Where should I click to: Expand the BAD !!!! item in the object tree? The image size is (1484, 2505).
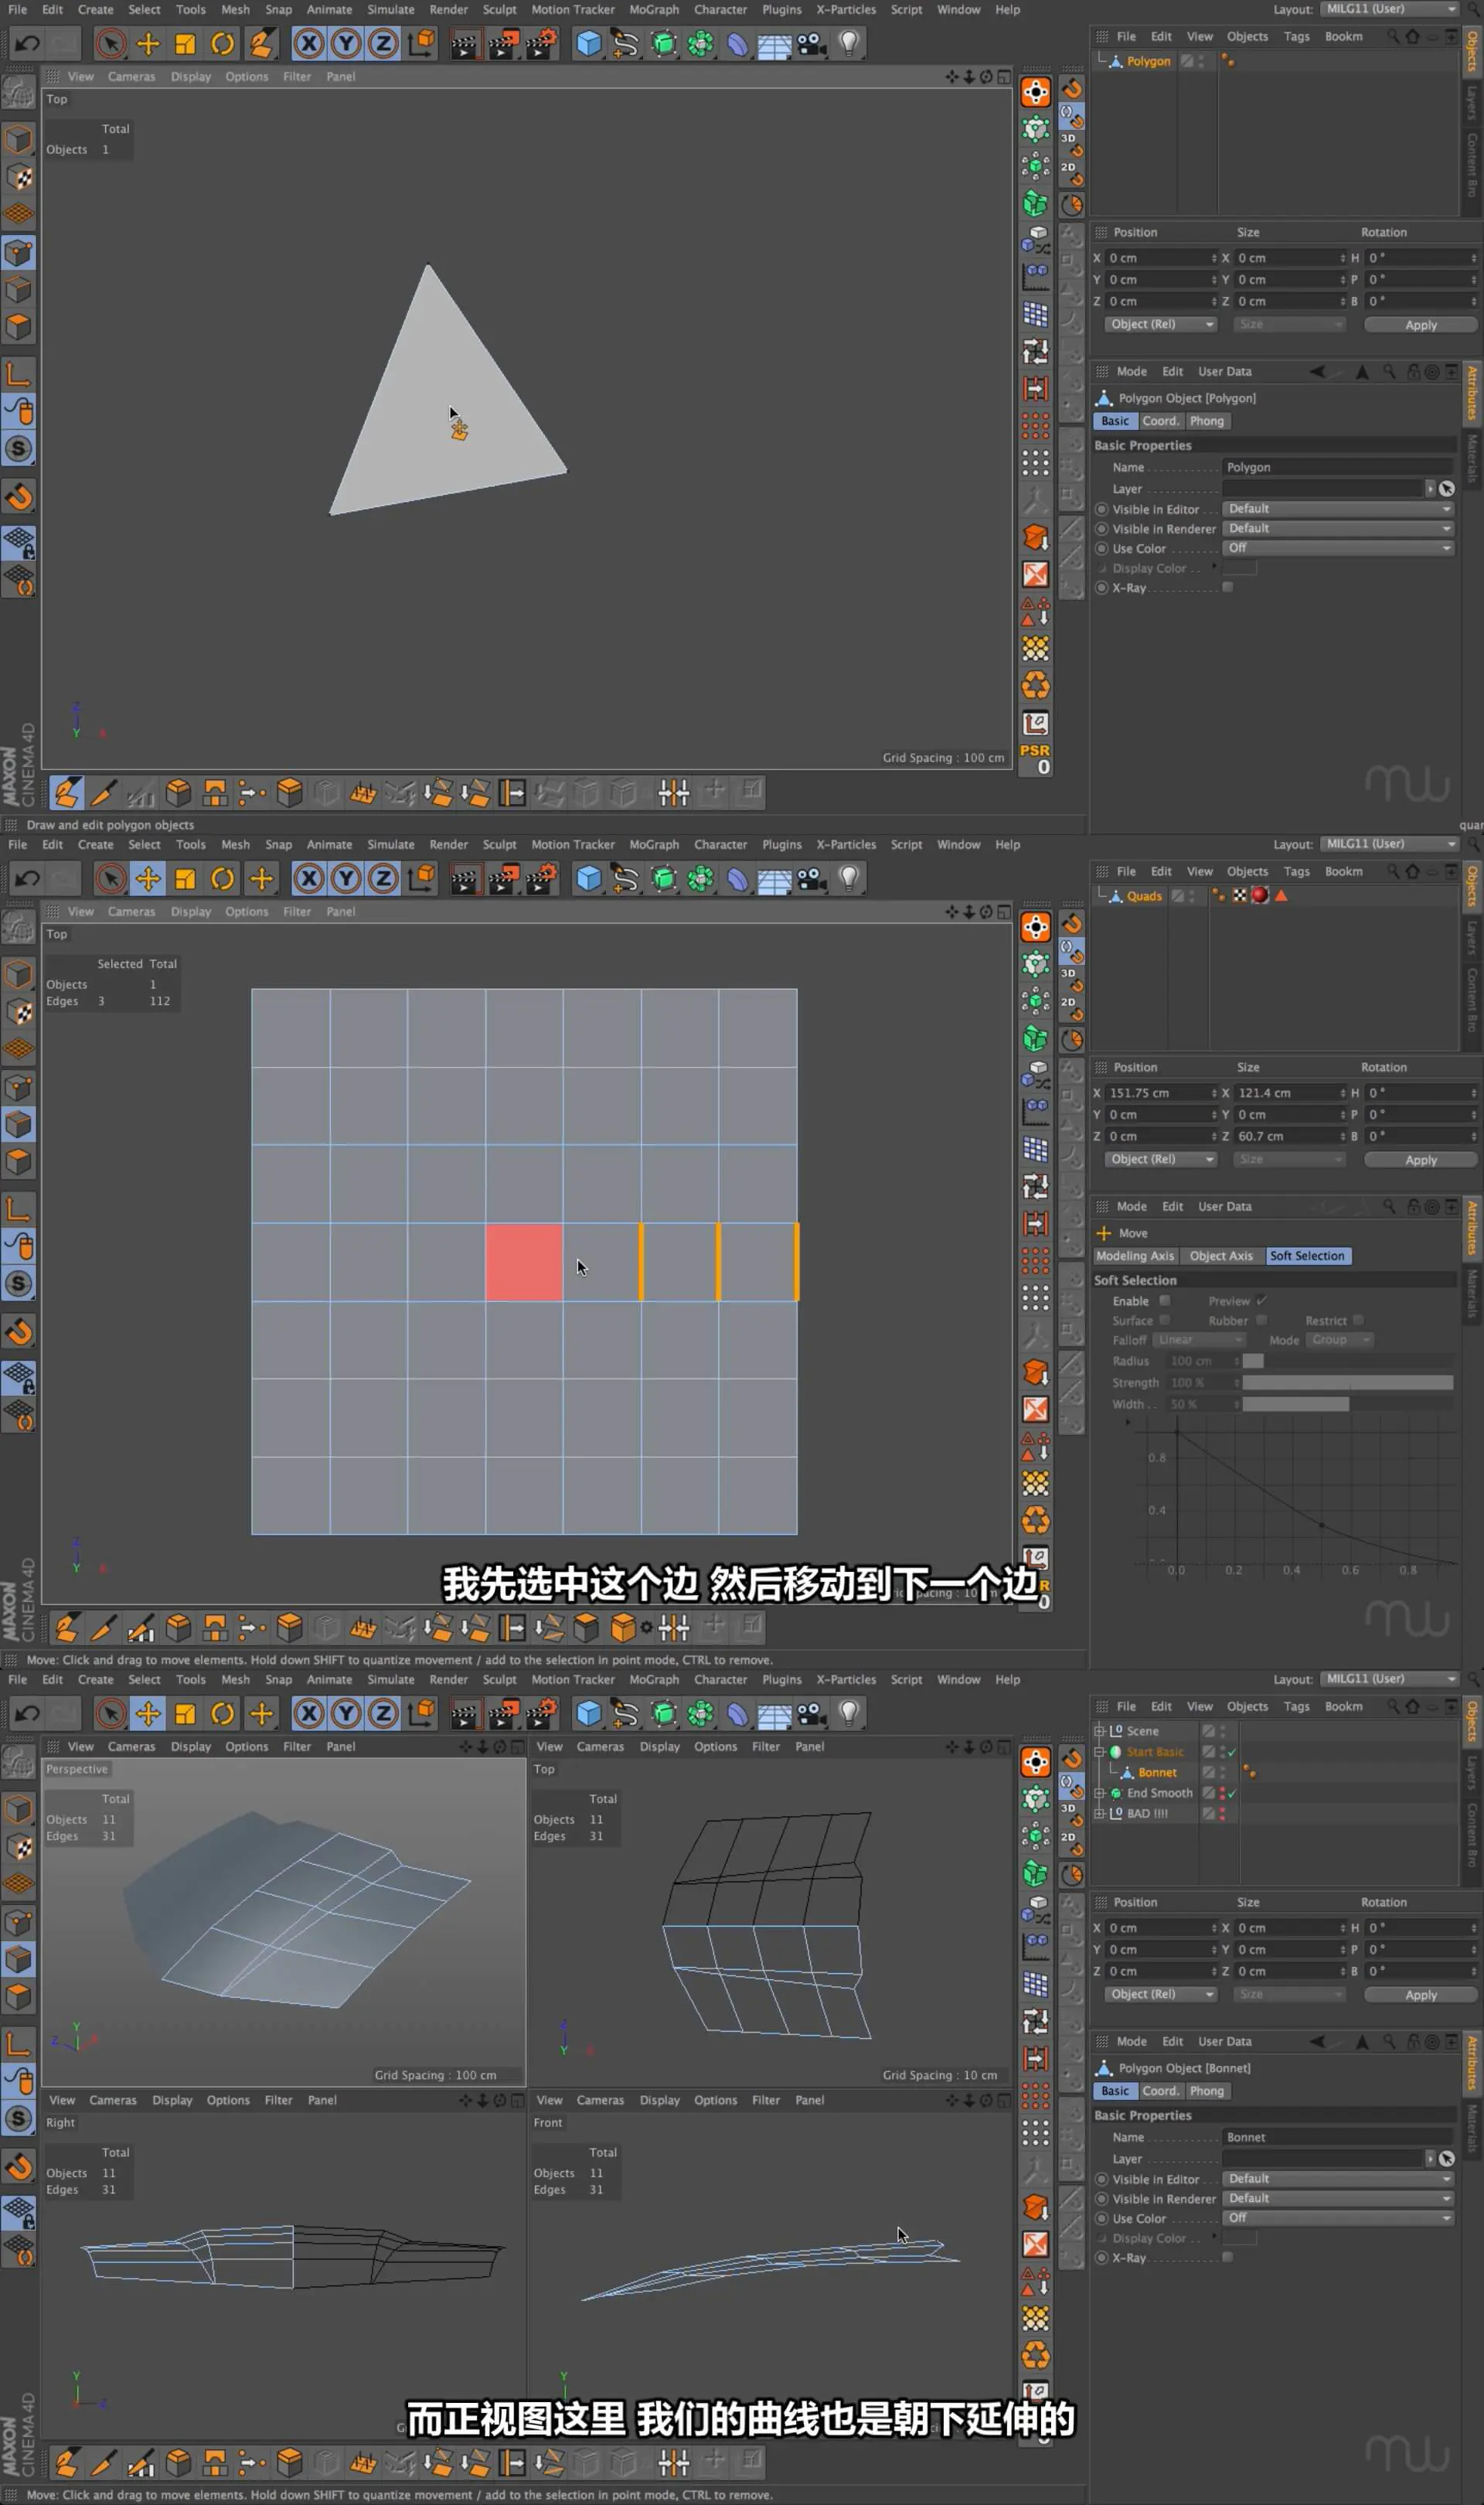[x=1100, y=1813]
